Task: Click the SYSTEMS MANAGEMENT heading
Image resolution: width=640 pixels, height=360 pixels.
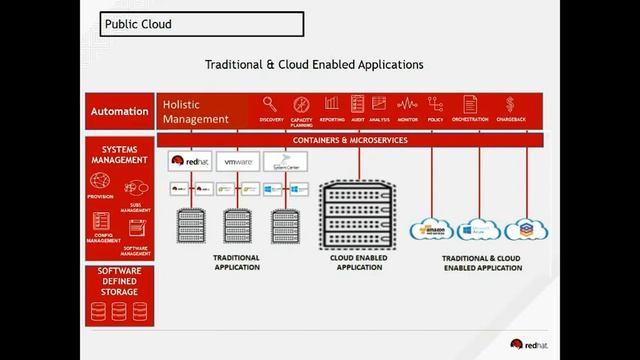Action: [120, 155]
